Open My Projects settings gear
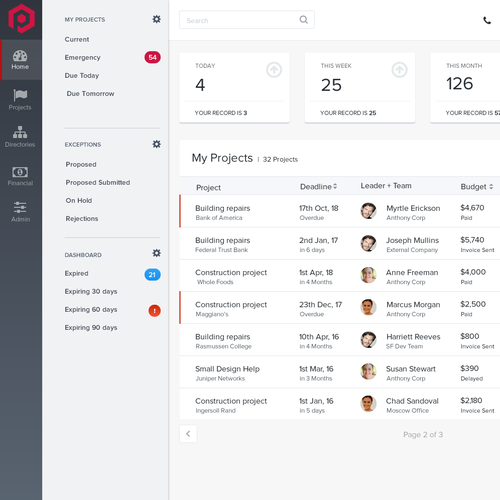 [x=156, y=19]
